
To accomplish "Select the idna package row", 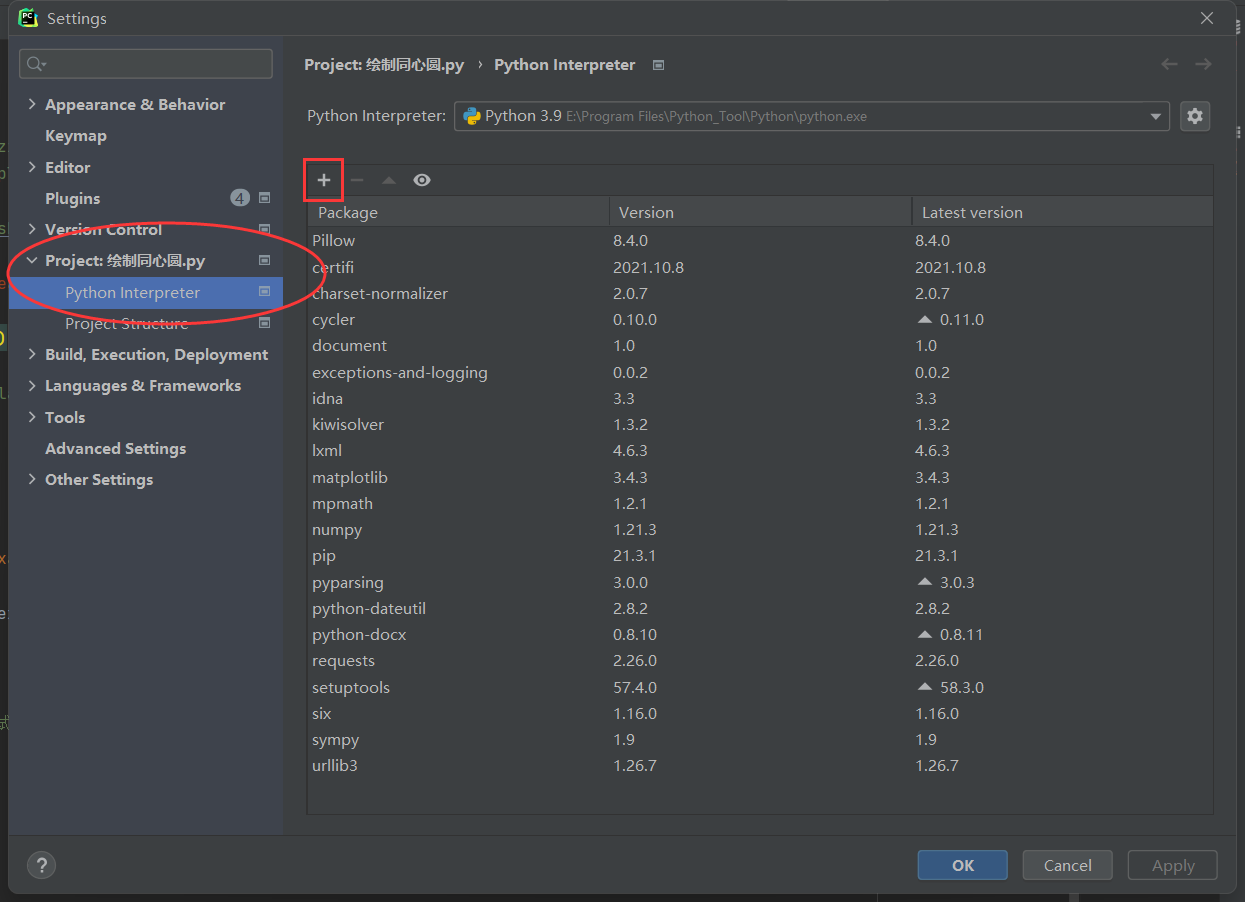I will click(760, 398).
